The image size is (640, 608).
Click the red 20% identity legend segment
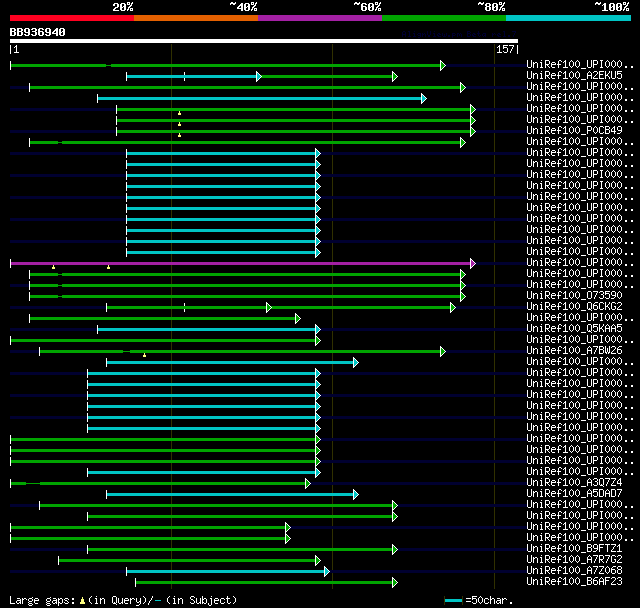(72, 18)
